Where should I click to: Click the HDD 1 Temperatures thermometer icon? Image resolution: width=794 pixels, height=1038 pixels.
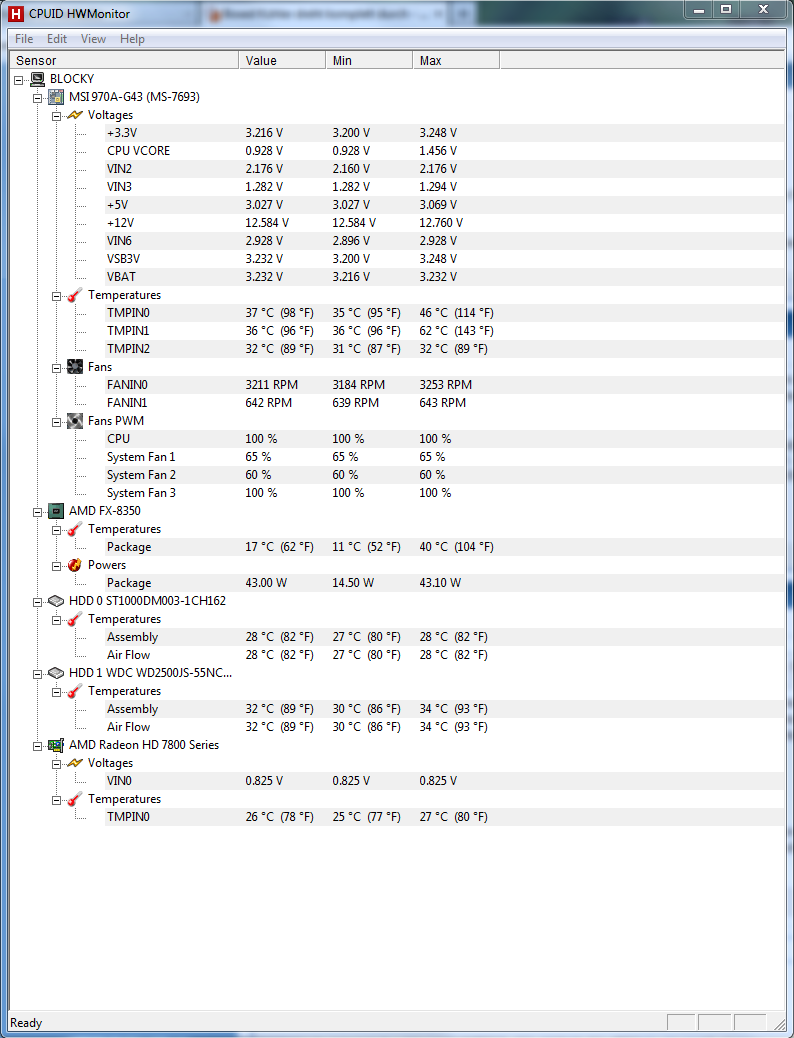(75, 691)
